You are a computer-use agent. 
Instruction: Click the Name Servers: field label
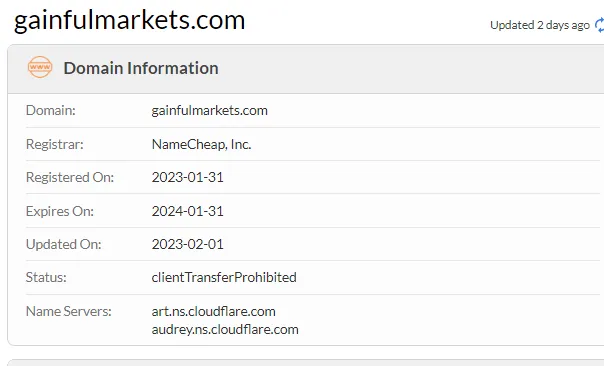69,311
